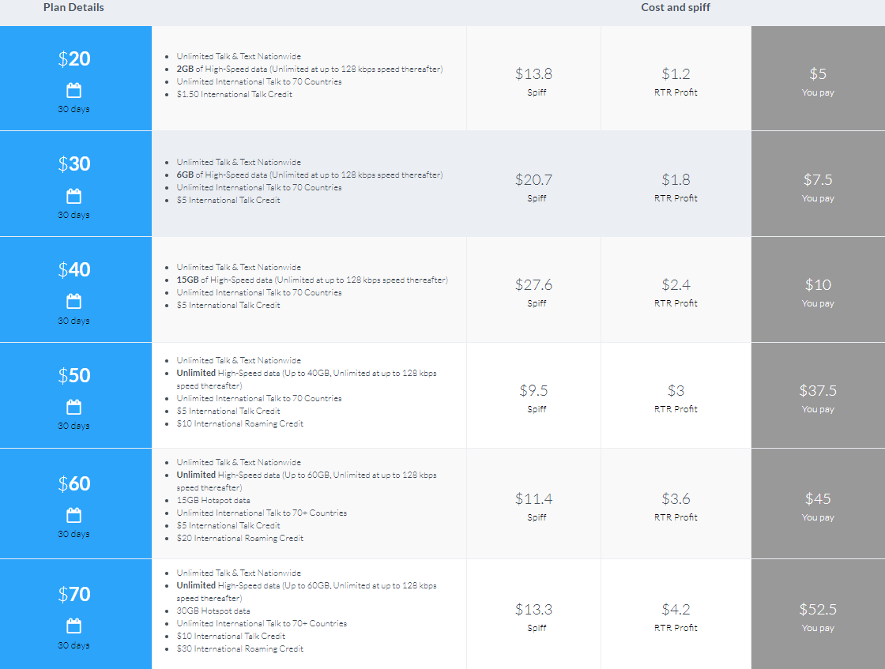Click the $52.5 You pay cell
The image size is (885, 669).
[818, 614]
